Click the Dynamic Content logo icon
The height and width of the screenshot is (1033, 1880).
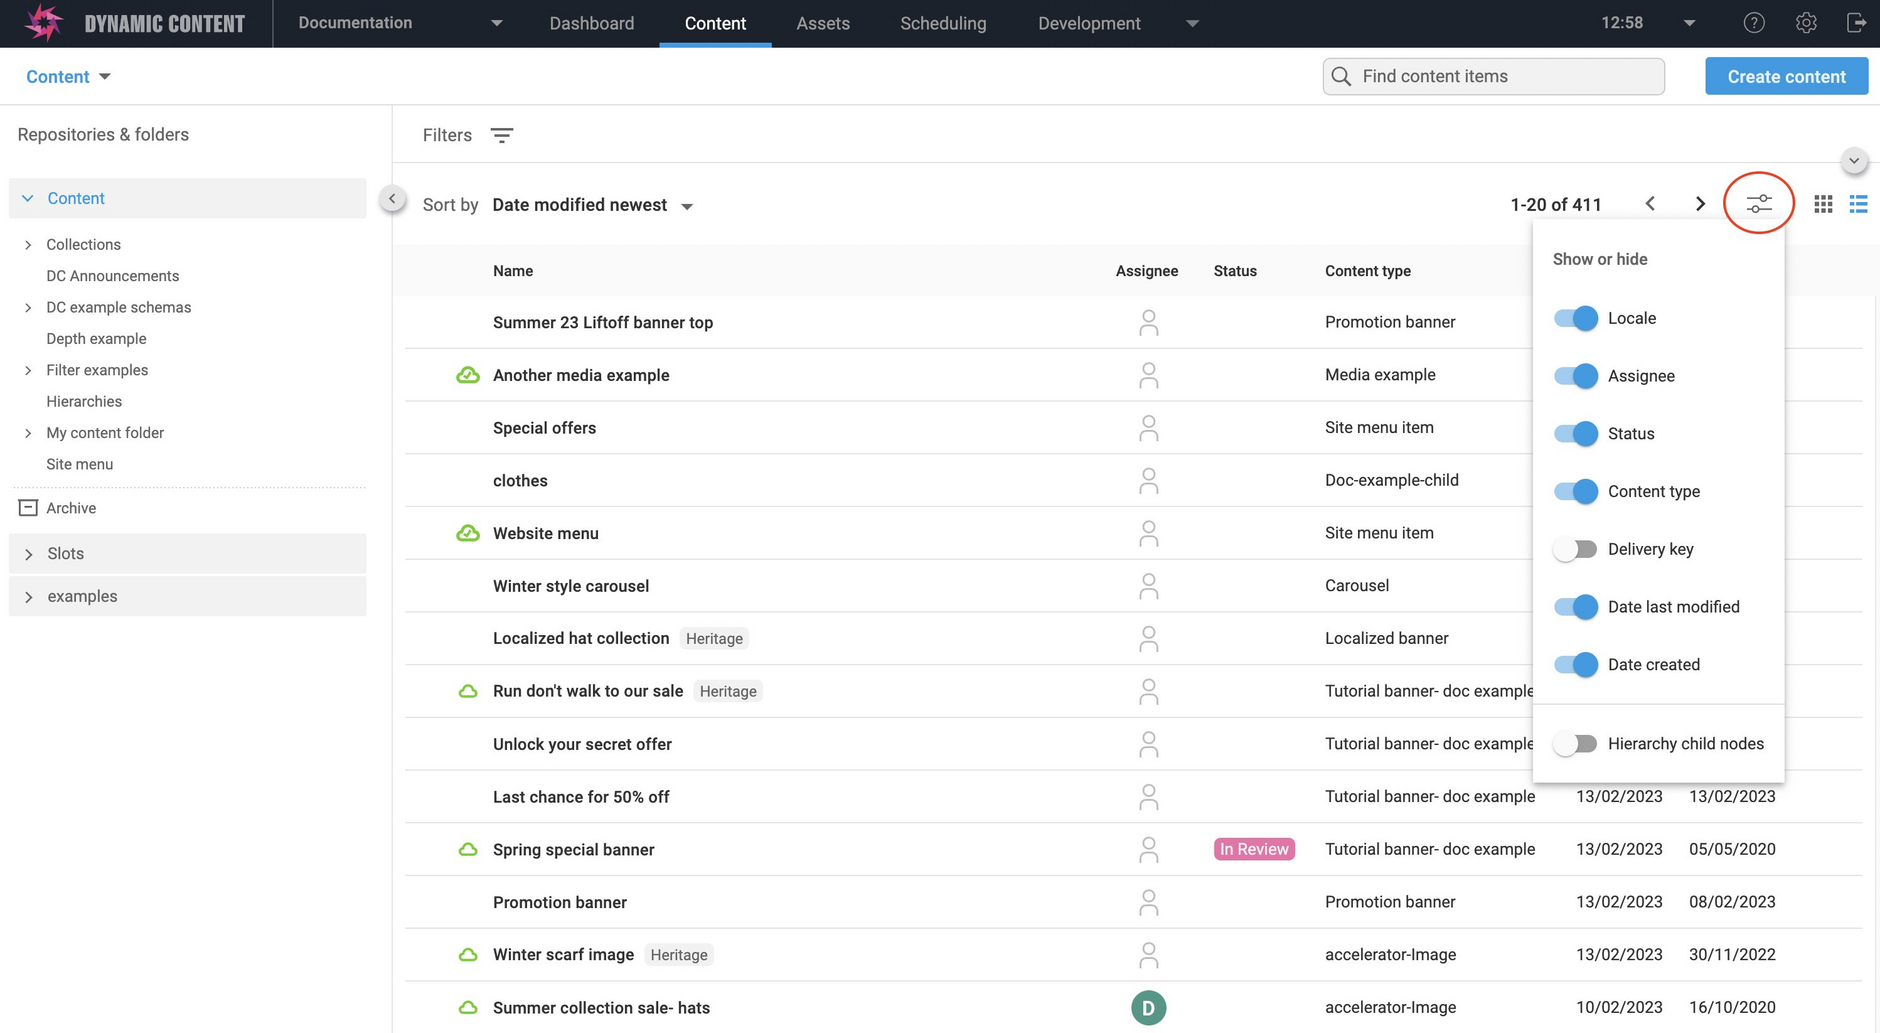(42, 22)
